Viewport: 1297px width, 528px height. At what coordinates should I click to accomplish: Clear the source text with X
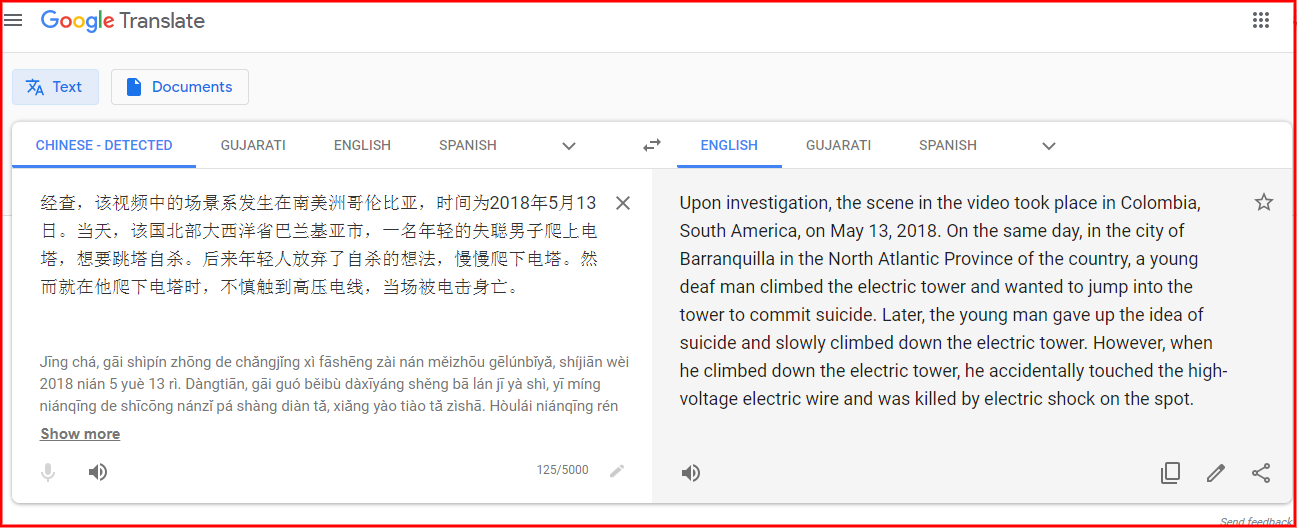point(623,203)
